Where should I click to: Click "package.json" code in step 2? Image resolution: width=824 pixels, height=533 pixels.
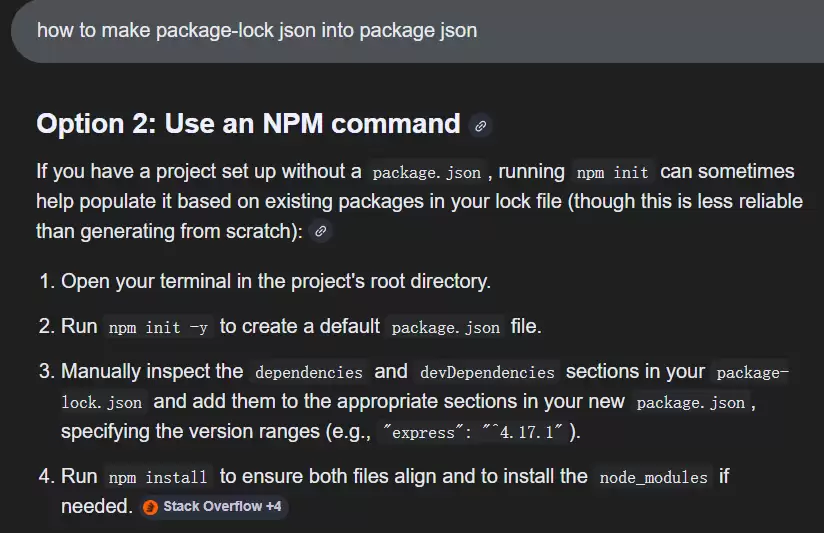445,327
